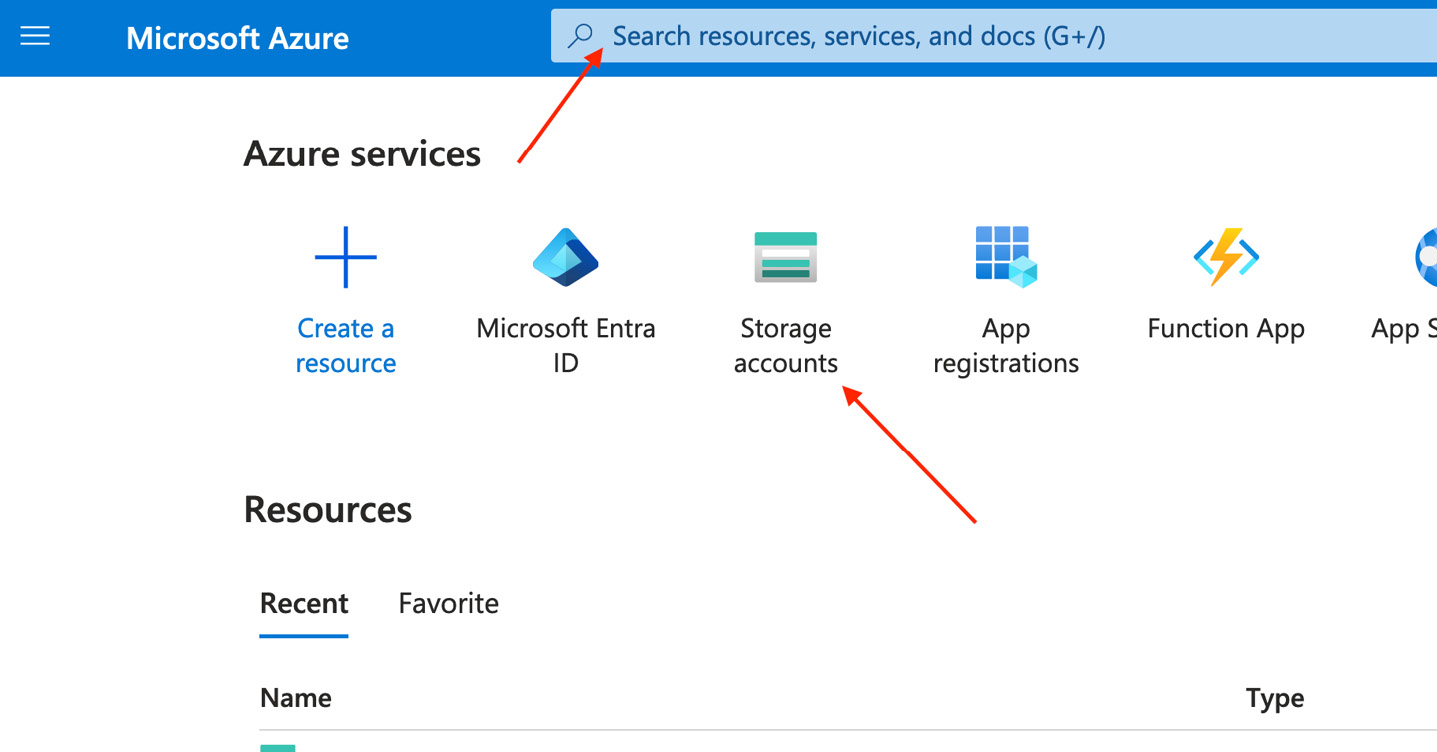Switch to the Favorite tab
The width and height of the screenshot is (1437, 752).
tap(448, 604)
